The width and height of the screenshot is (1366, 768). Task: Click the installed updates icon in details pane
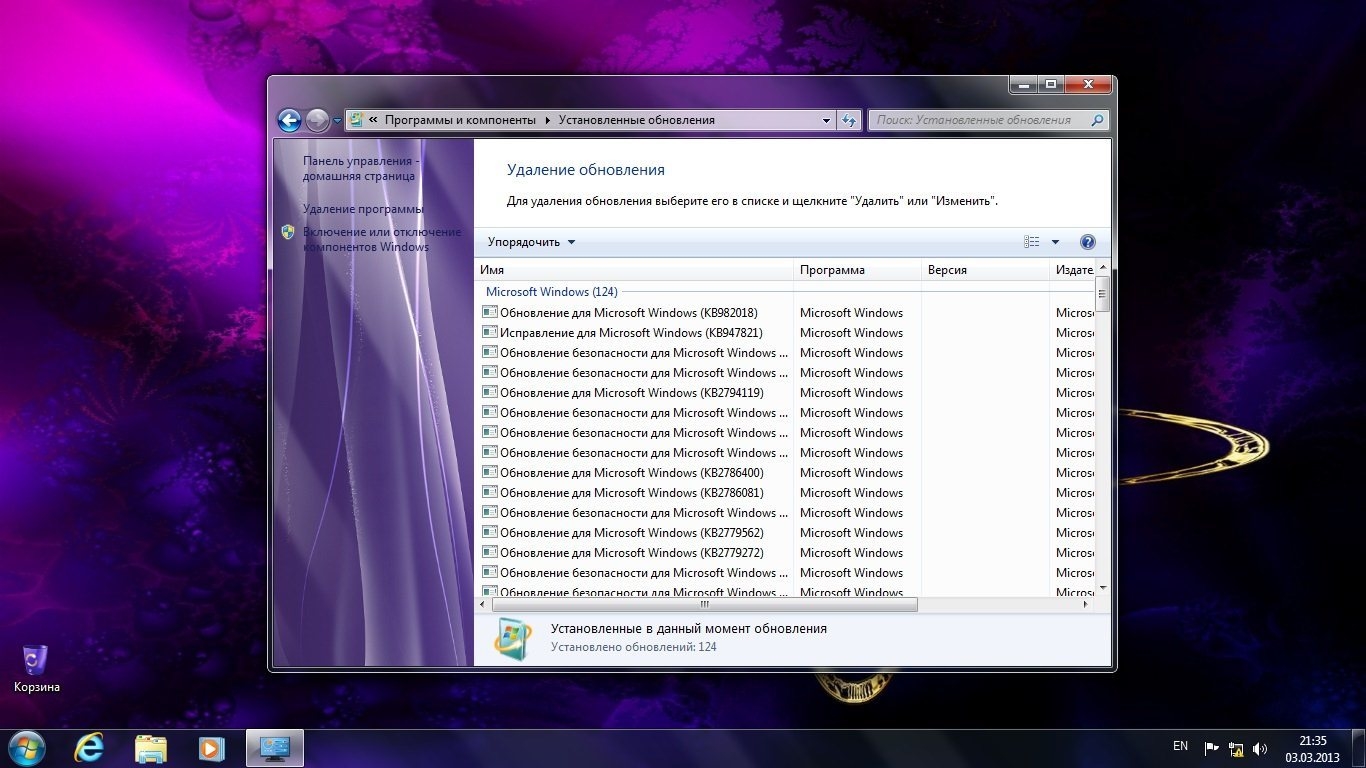coord(513,638)
